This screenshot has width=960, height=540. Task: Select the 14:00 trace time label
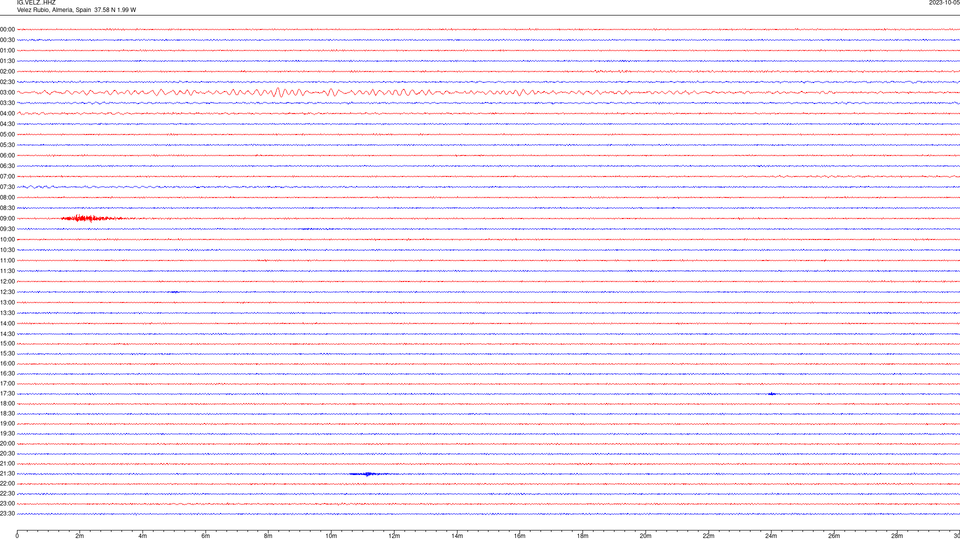click(7, 323)
